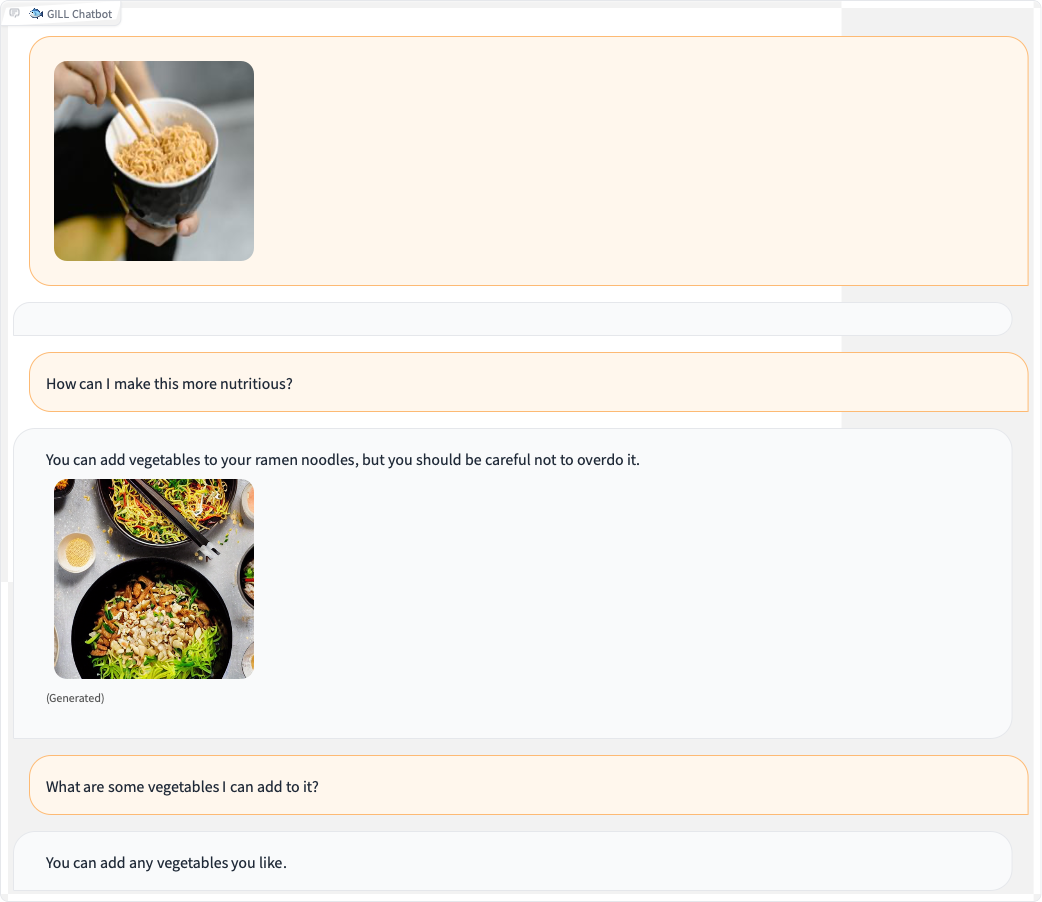Click the hand holding chopsticks in photo
The image size is (1042, 902).
(x=85, y=83)
